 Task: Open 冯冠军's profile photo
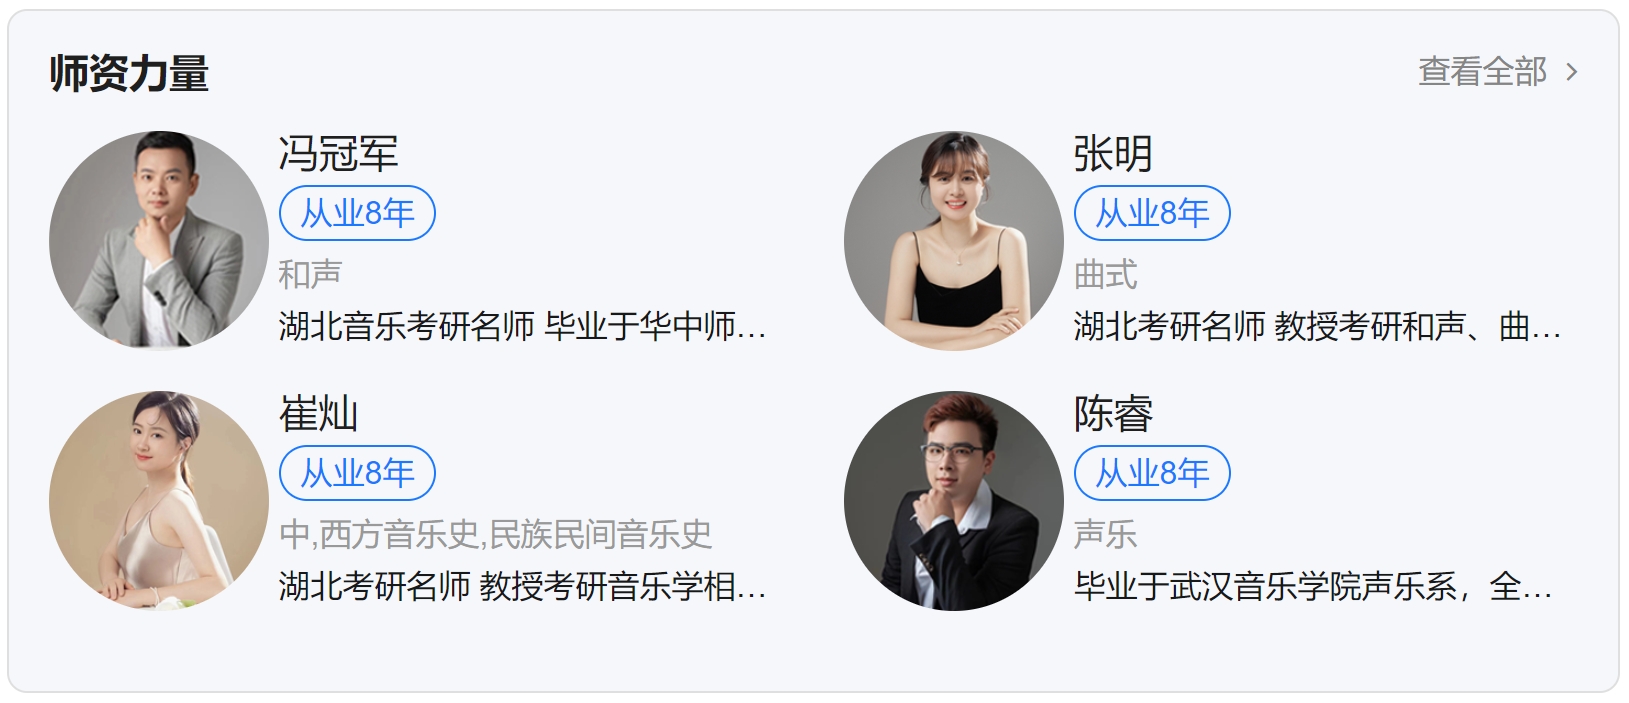click(x=159, y=241)
